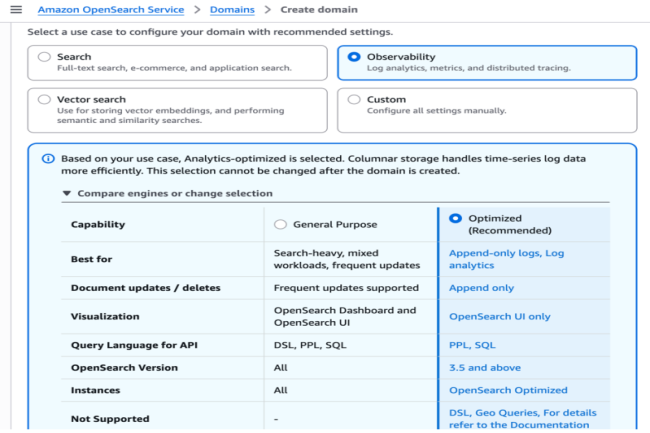Click 'OpenSearch Version' row label
The image size is (650, 433).
(x=124, y=368)
